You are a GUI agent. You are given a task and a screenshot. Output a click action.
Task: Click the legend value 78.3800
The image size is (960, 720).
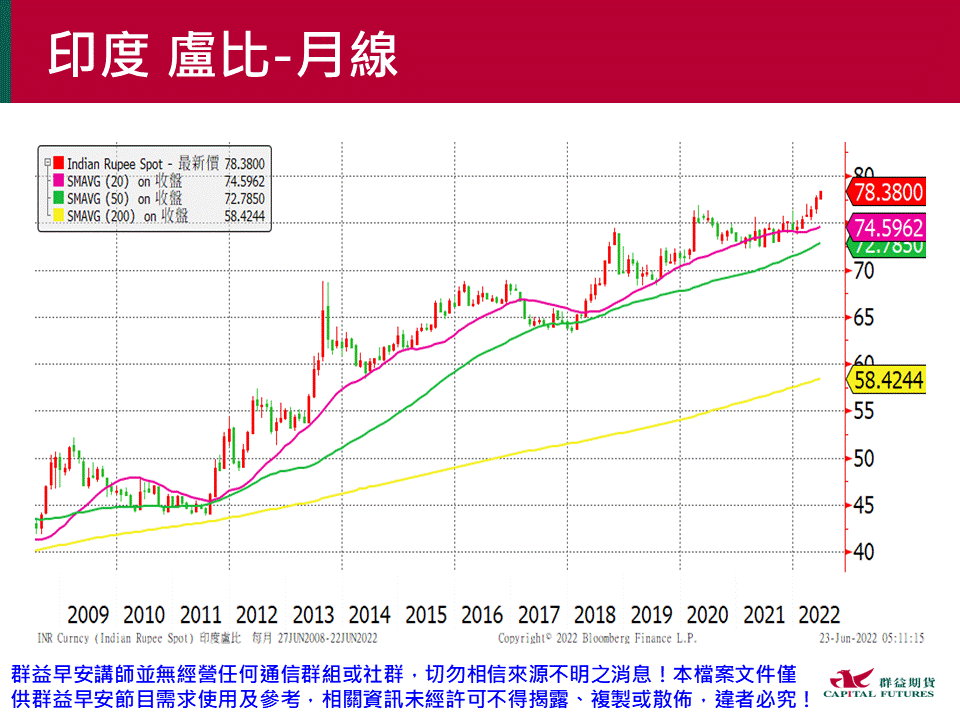(244, 164)
